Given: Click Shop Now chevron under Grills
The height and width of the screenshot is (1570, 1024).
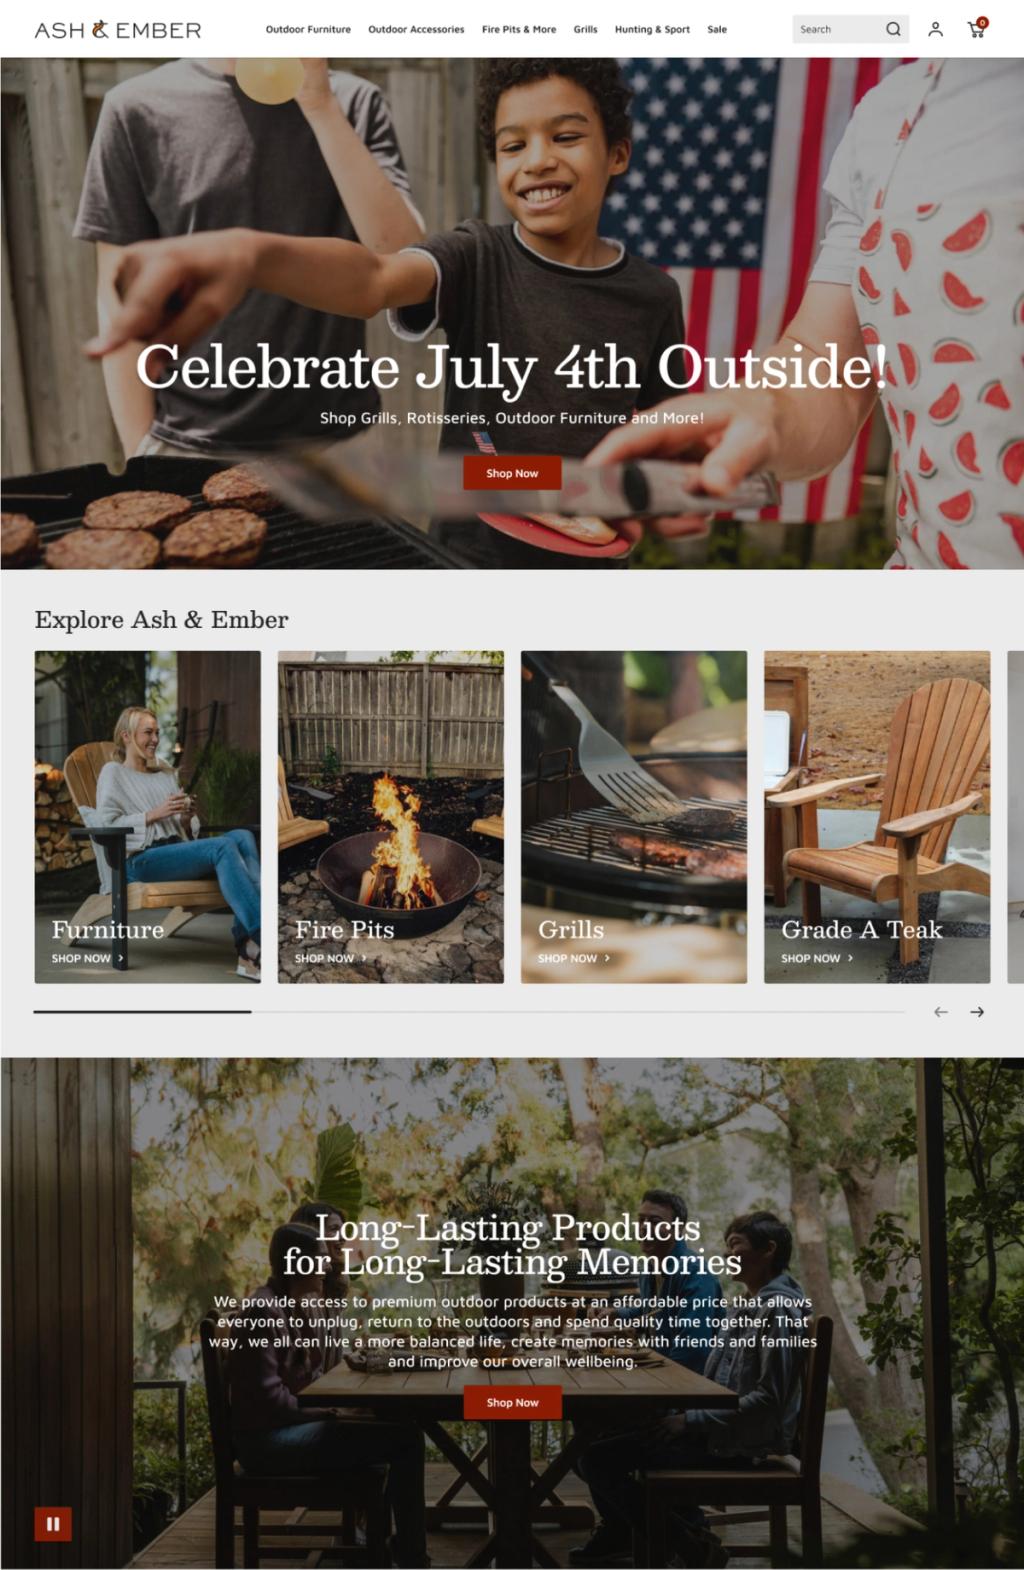Looking at the screenshot, I should point(607,958).
